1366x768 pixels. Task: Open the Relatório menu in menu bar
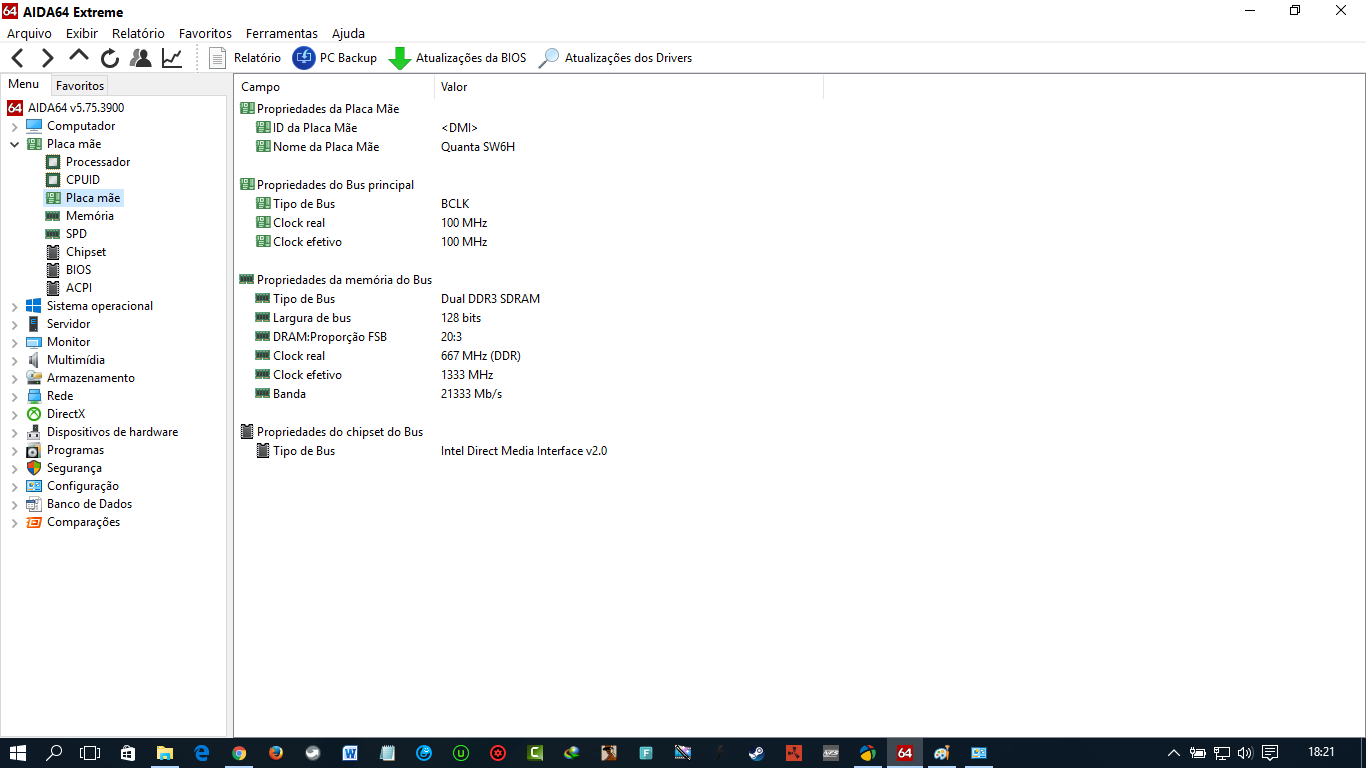138,33
